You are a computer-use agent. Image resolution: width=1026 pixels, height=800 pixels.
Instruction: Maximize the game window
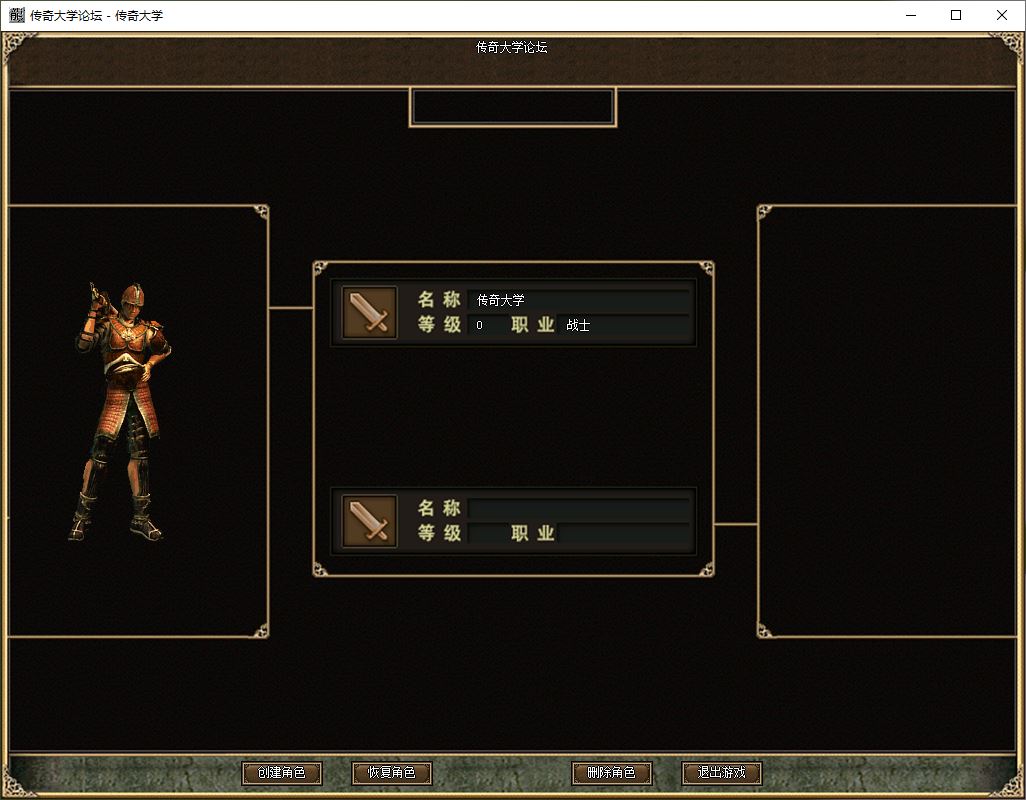956,15
